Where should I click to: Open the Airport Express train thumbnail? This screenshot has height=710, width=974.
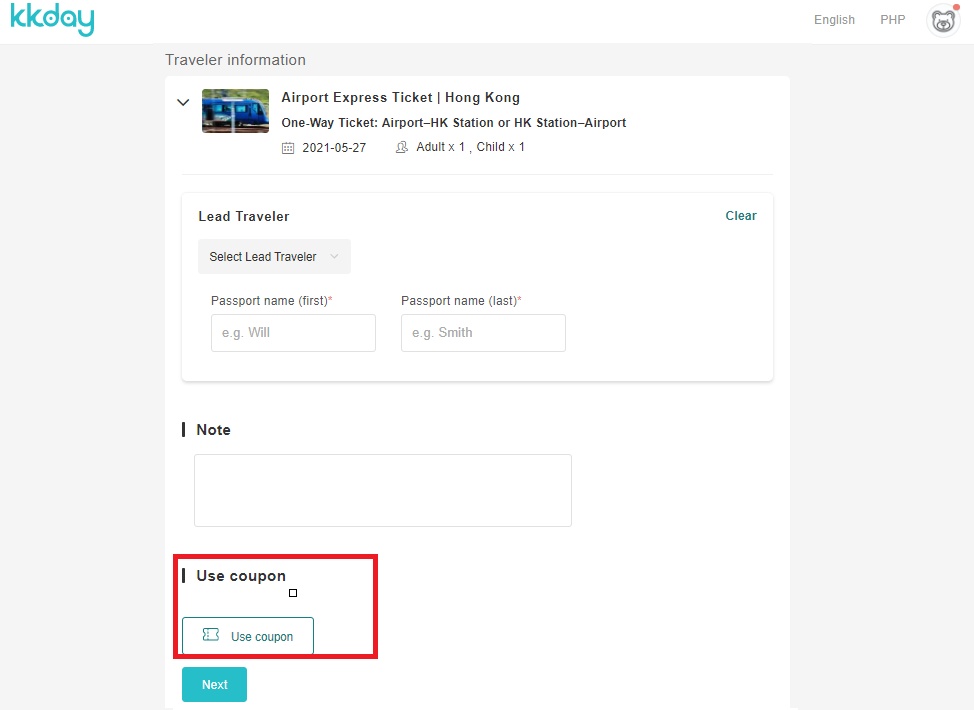point(235,111)
